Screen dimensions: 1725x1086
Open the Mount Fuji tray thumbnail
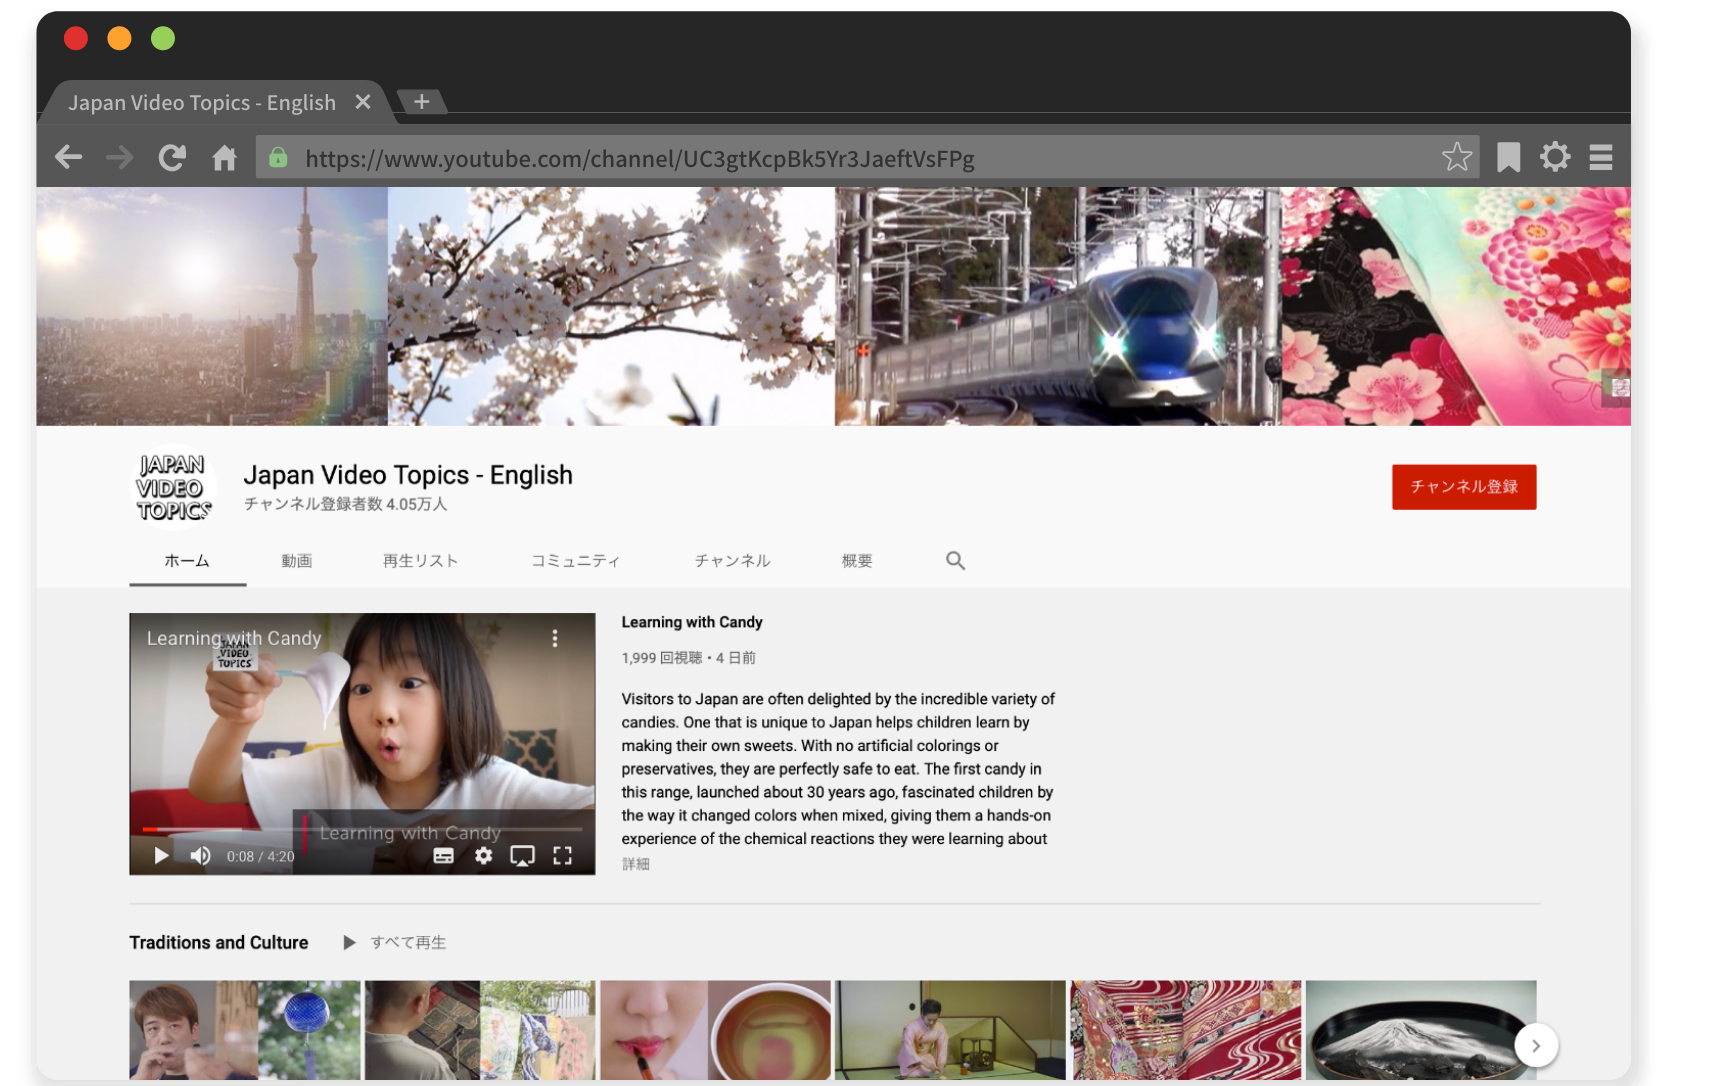(1421, 1030)
